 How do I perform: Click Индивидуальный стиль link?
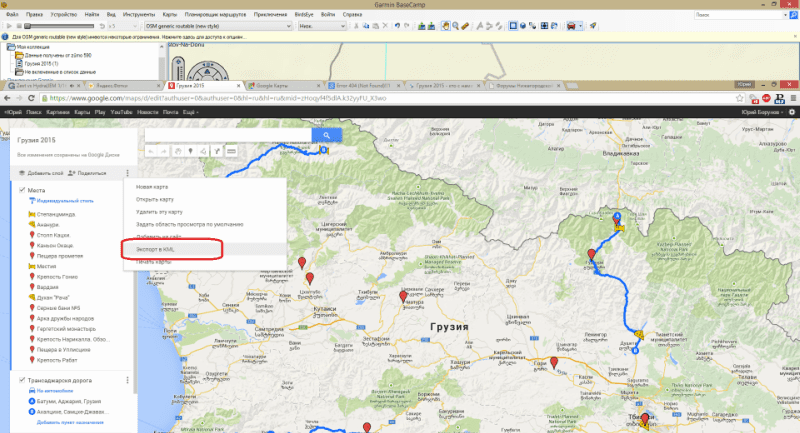(65, 201)
